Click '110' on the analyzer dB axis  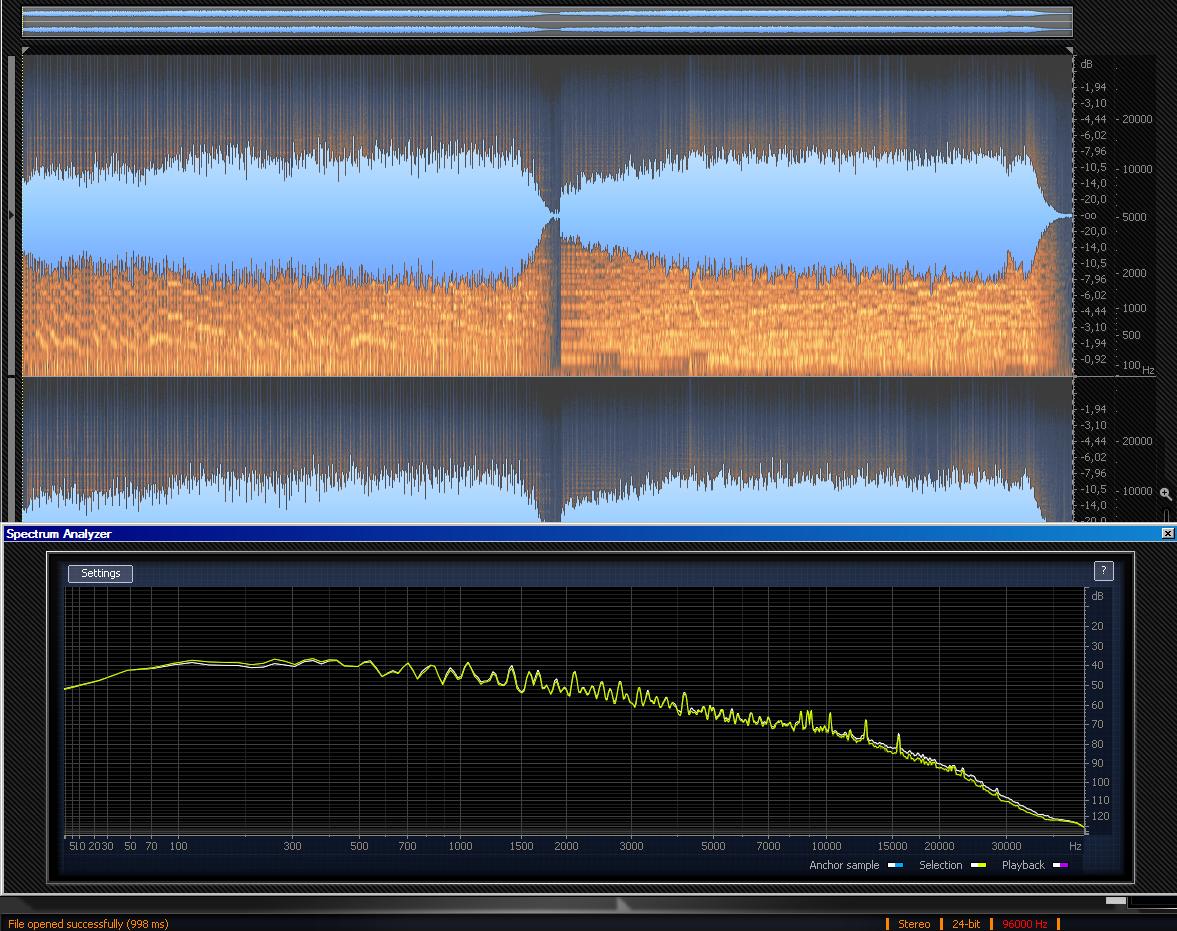click(x=1100, y=800)
